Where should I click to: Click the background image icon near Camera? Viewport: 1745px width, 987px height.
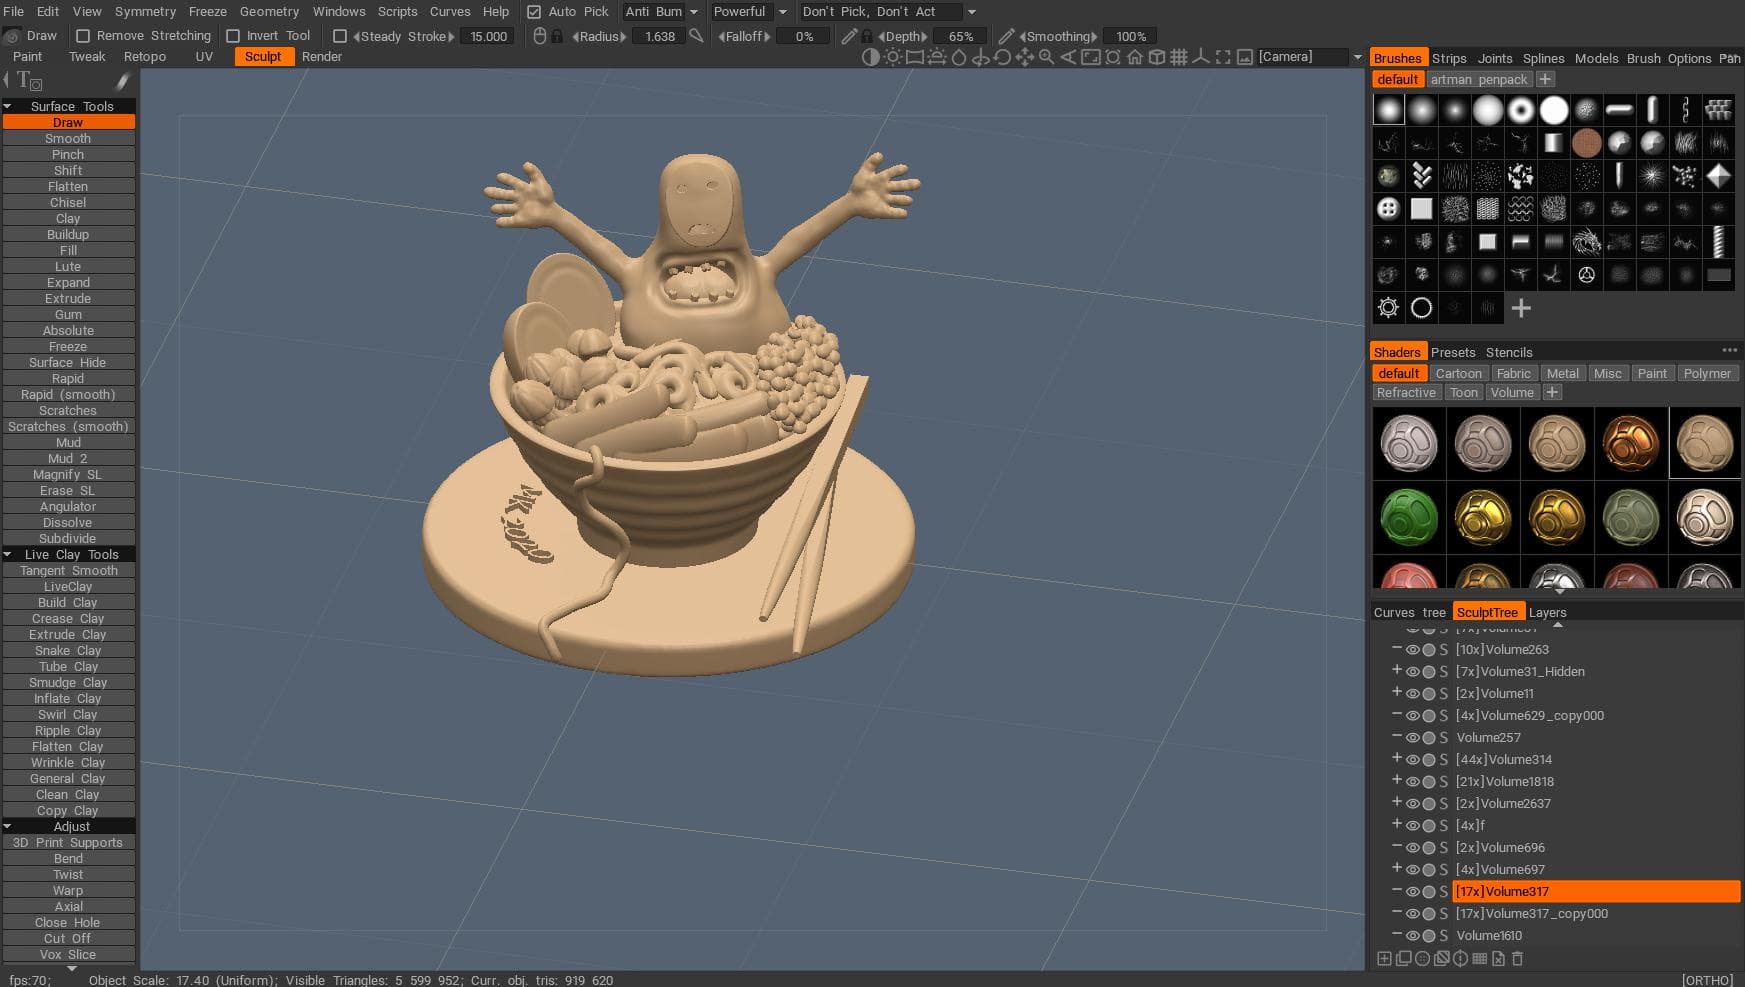click(x=1245, y=57)
